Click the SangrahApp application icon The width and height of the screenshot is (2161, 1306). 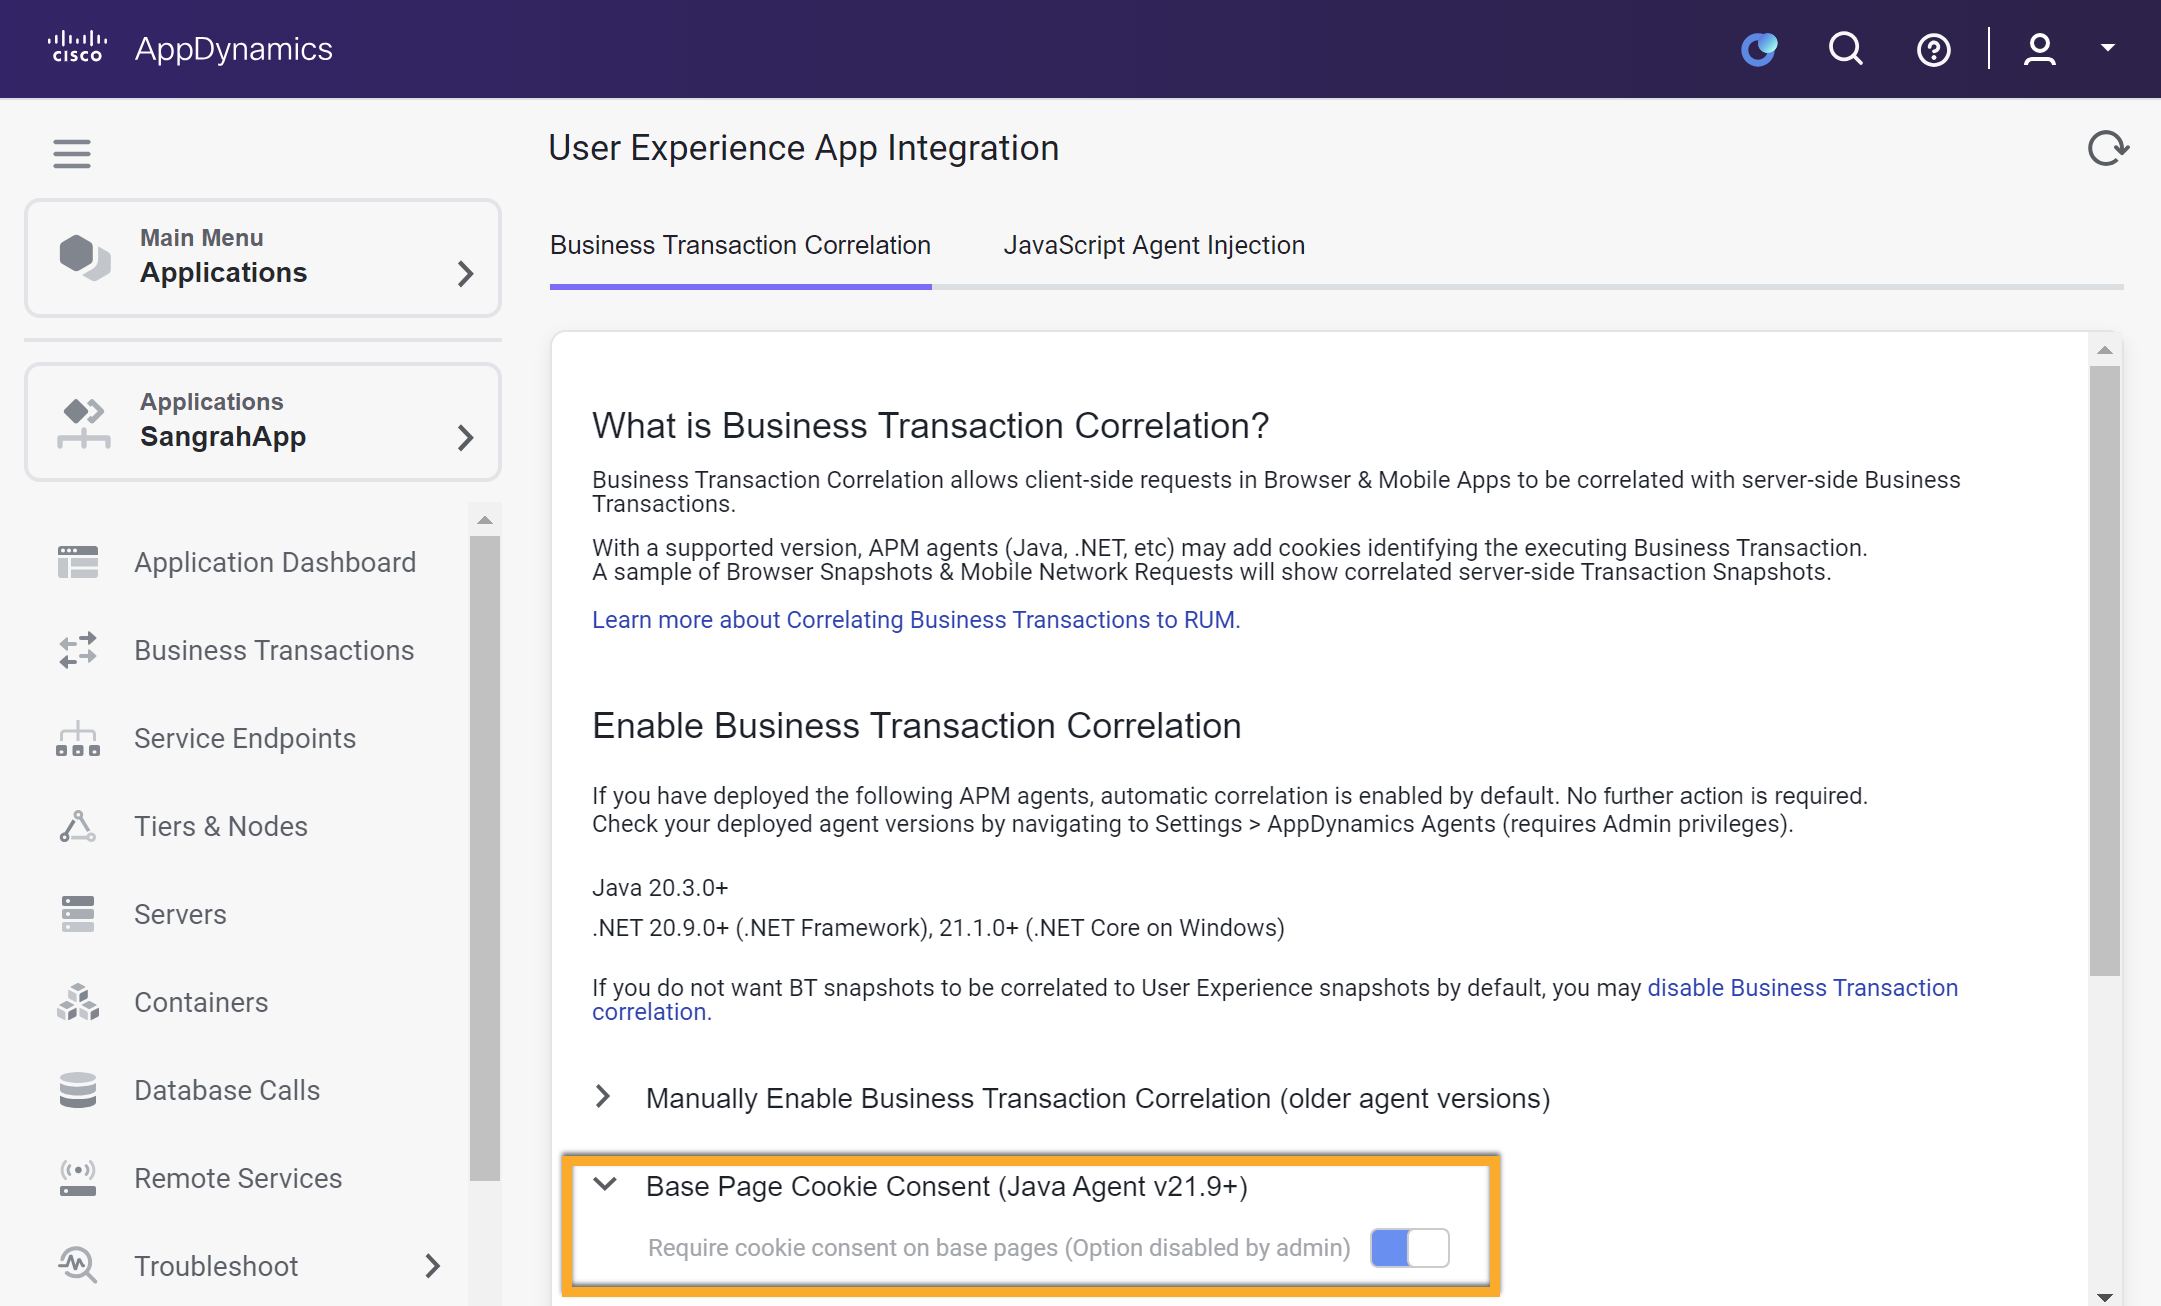[x=85, y=422]
